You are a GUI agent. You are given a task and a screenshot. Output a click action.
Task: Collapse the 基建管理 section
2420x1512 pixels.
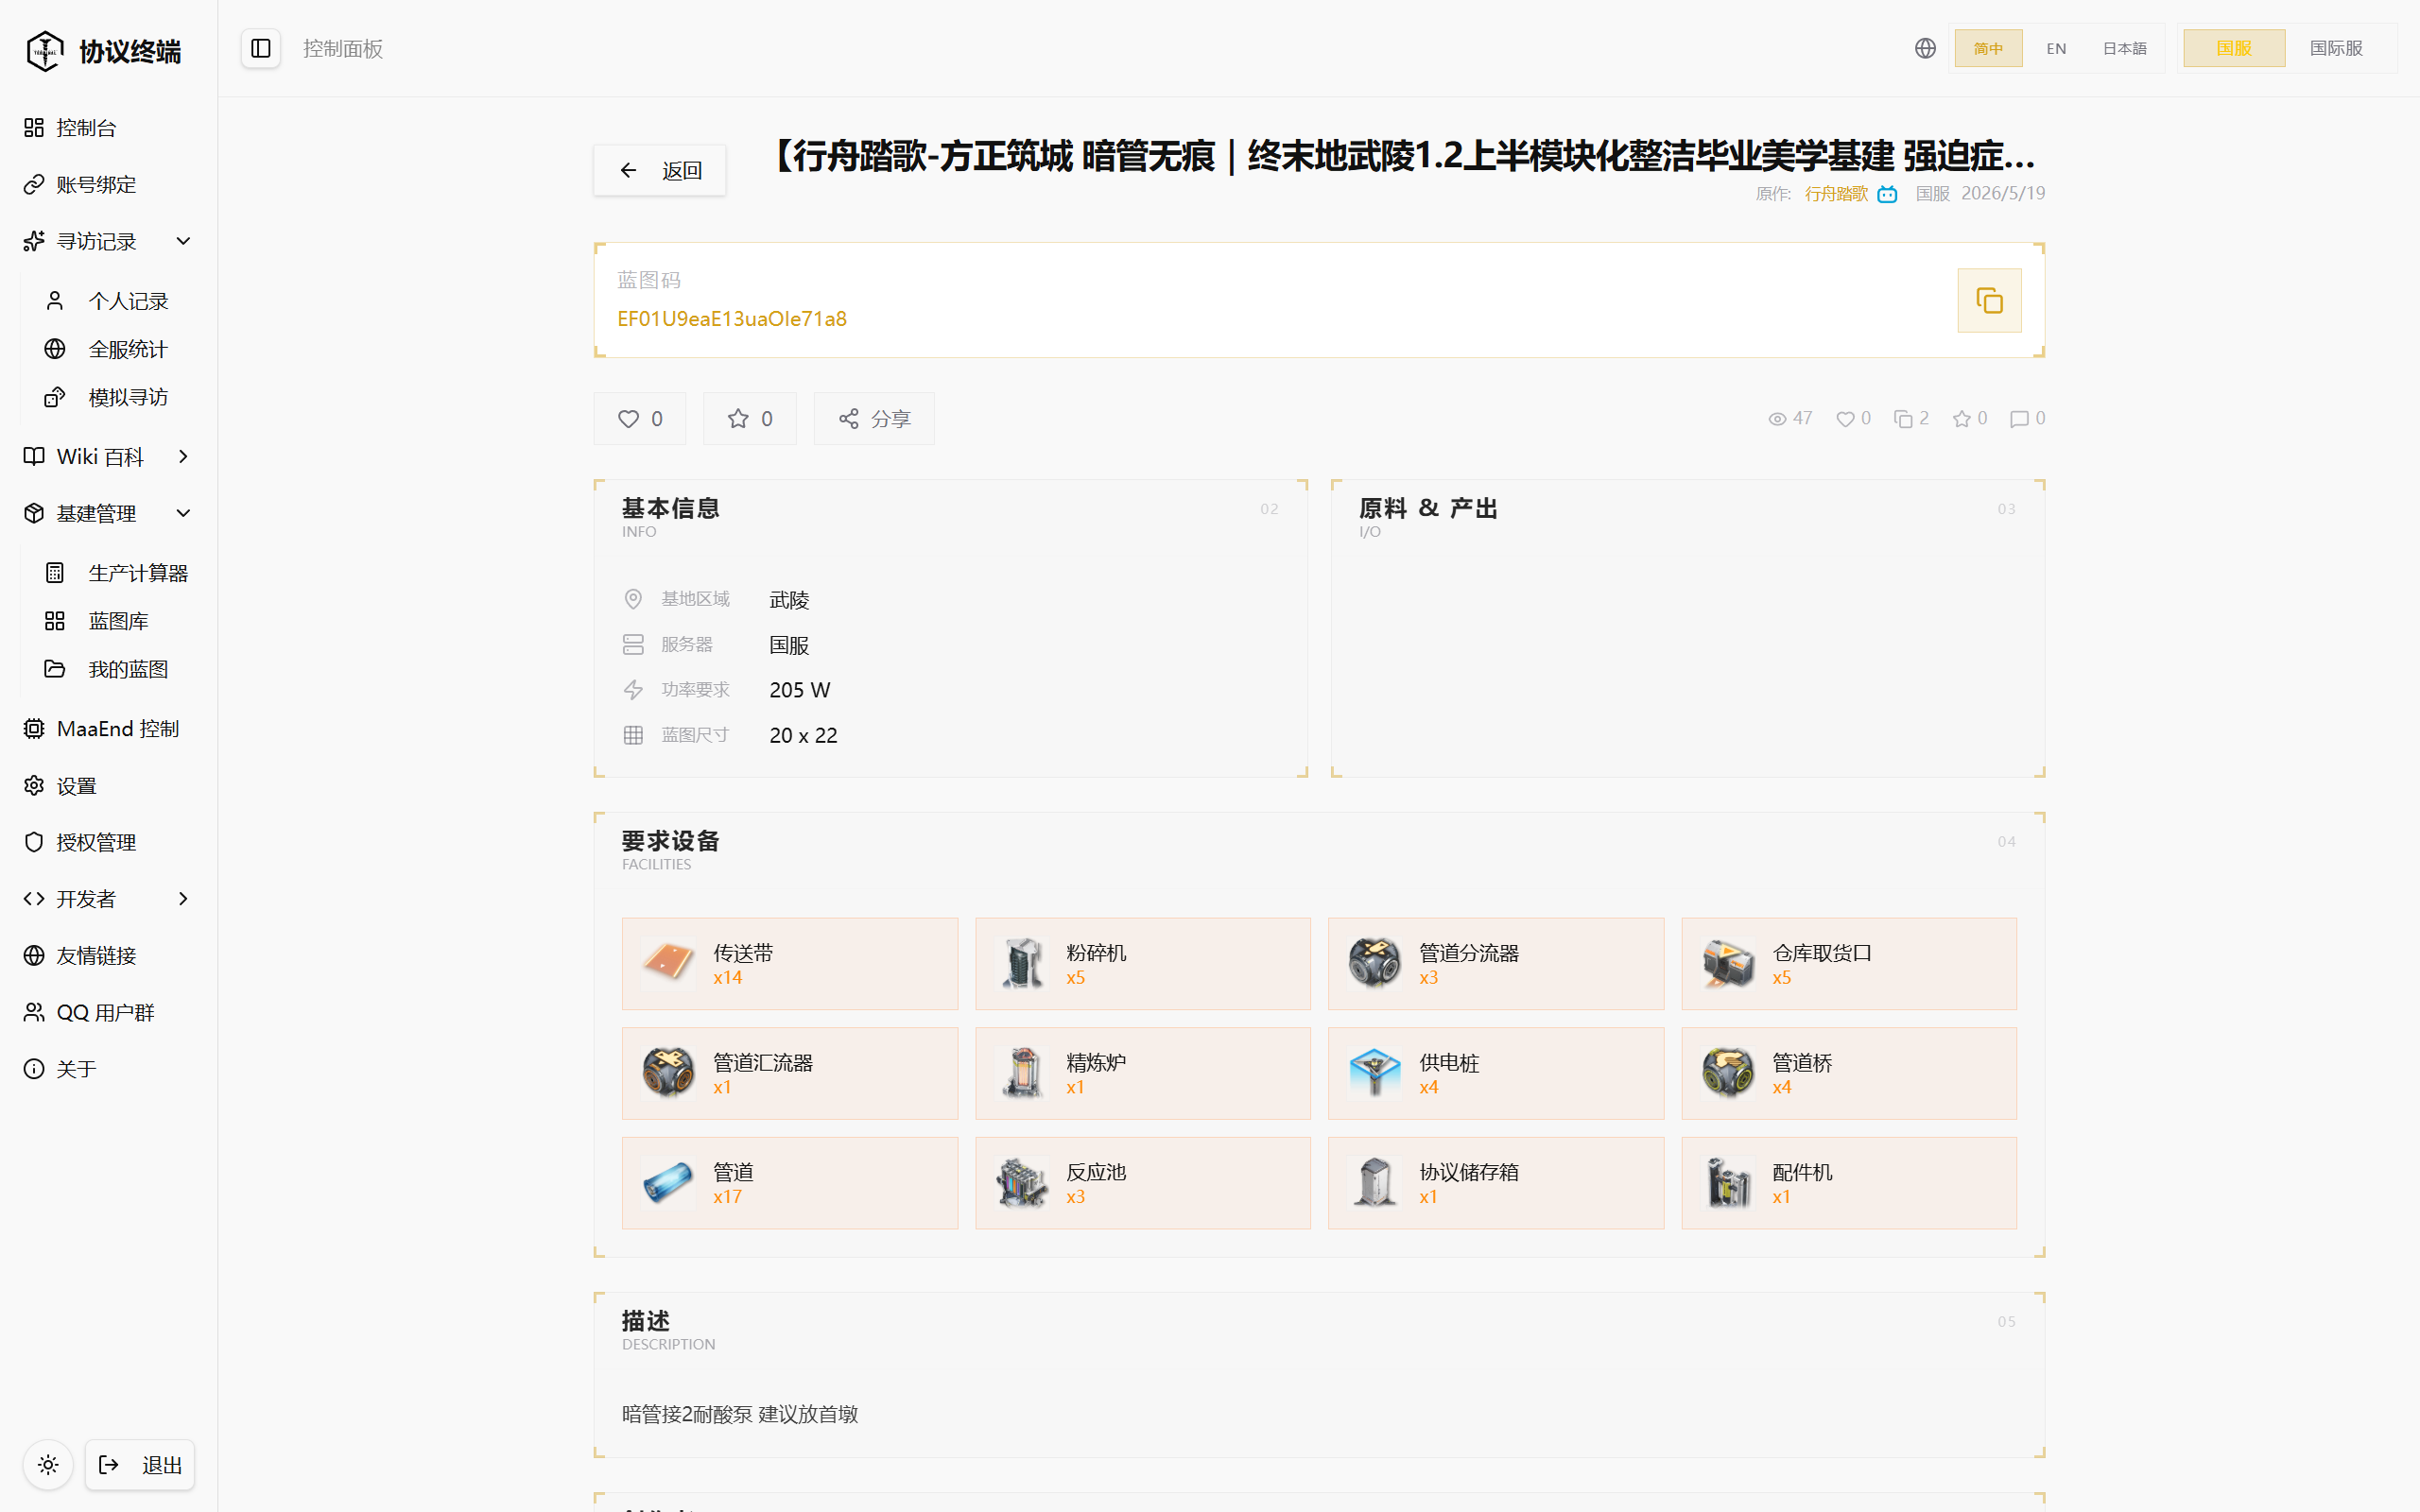[108, 513]
